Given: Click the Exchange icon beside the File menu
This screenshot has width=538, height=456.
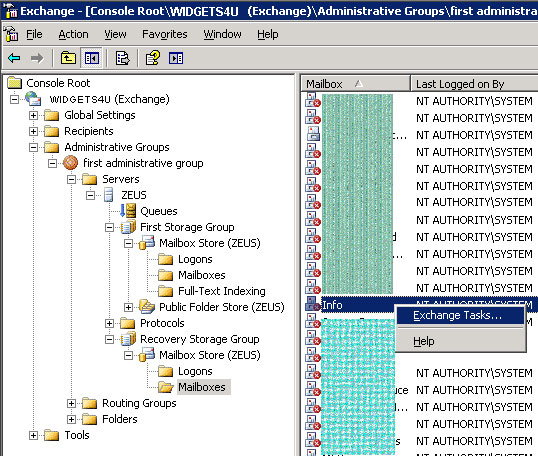Looking at the screenshot, I should point(11,34).
